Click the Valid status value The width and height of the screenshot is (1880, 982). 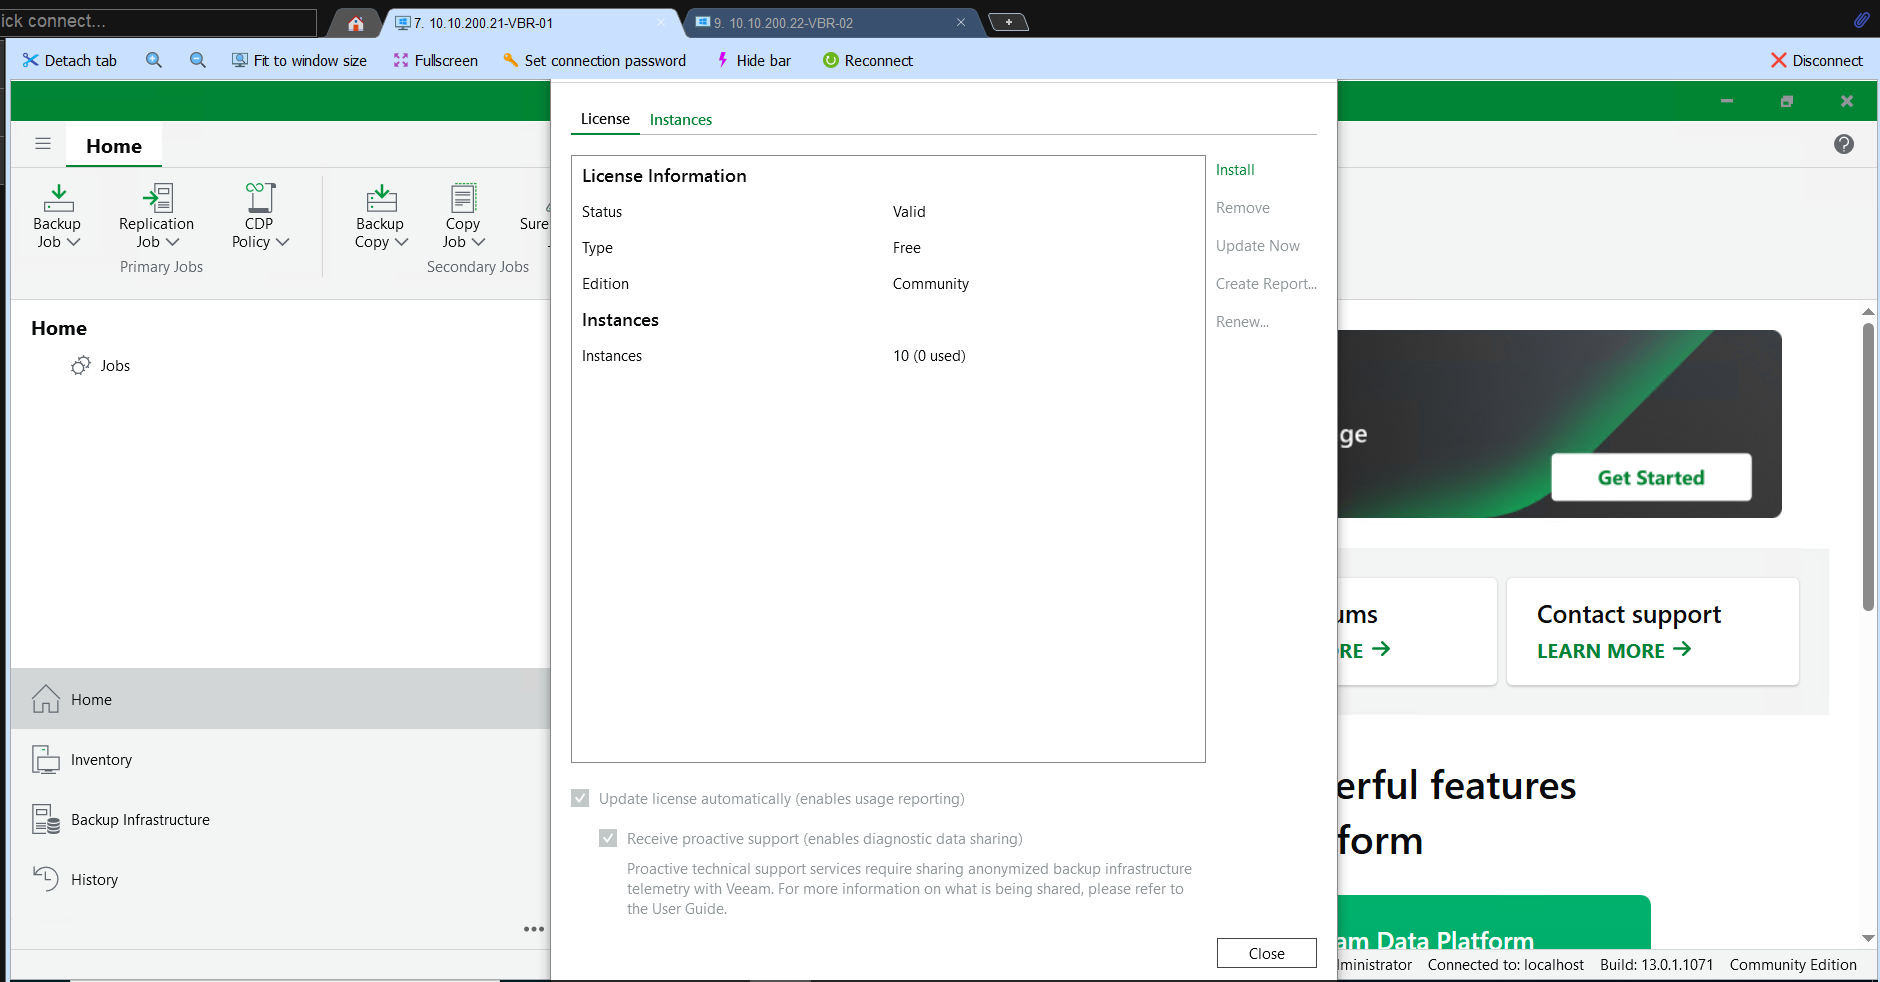[x=909, y=212]
